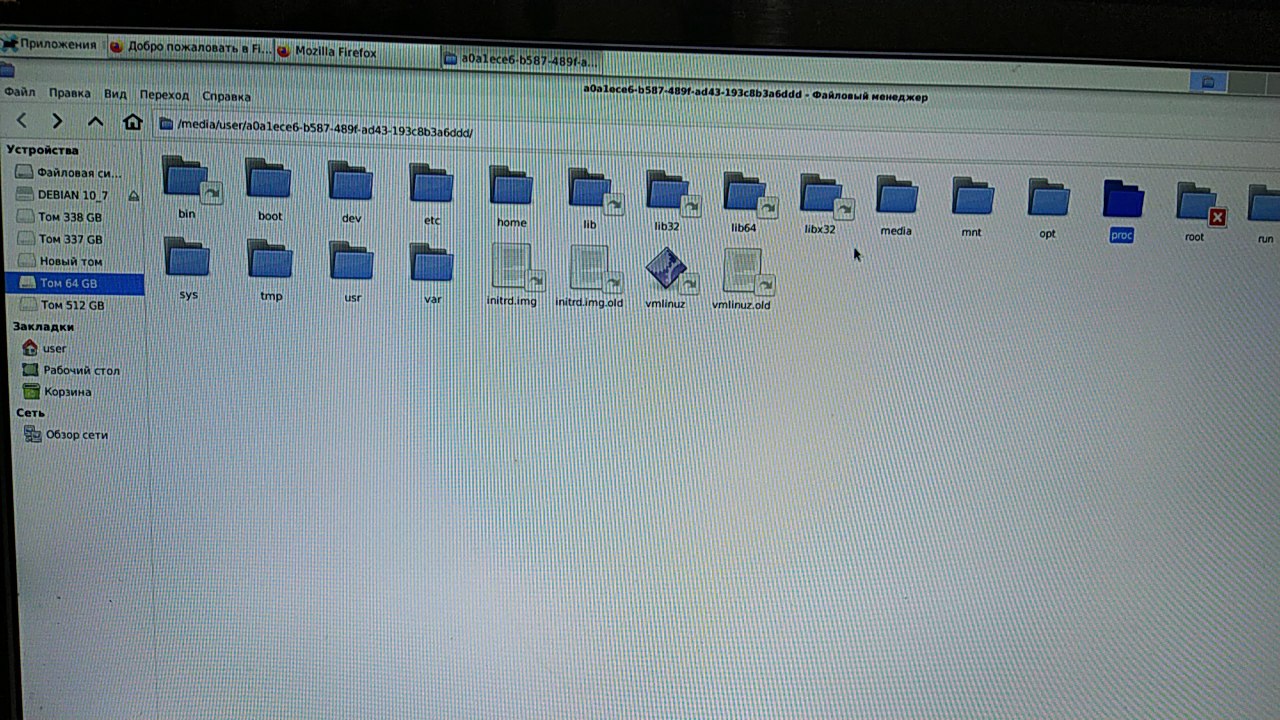Open the Файл menu
Viewport: 1280px width, 720px height.
(19, 92)
